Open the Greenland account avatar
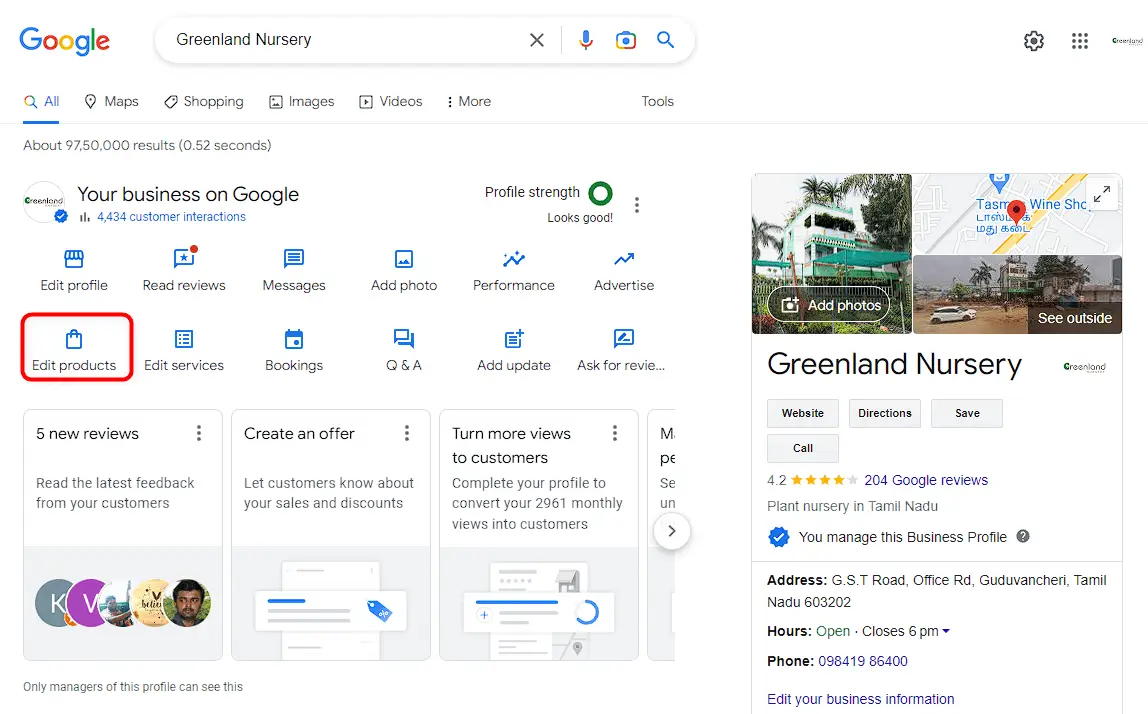The image size is (1148, 714). point(1127,41)
